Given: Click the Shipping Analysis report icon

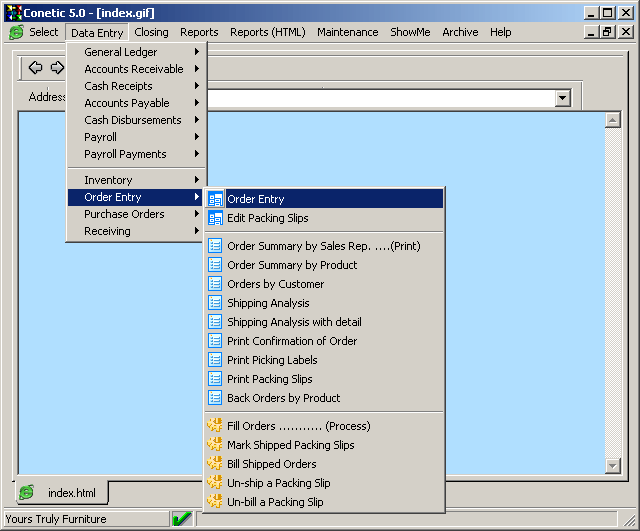Looking at the screenshot, I should (x=215, y=303).
